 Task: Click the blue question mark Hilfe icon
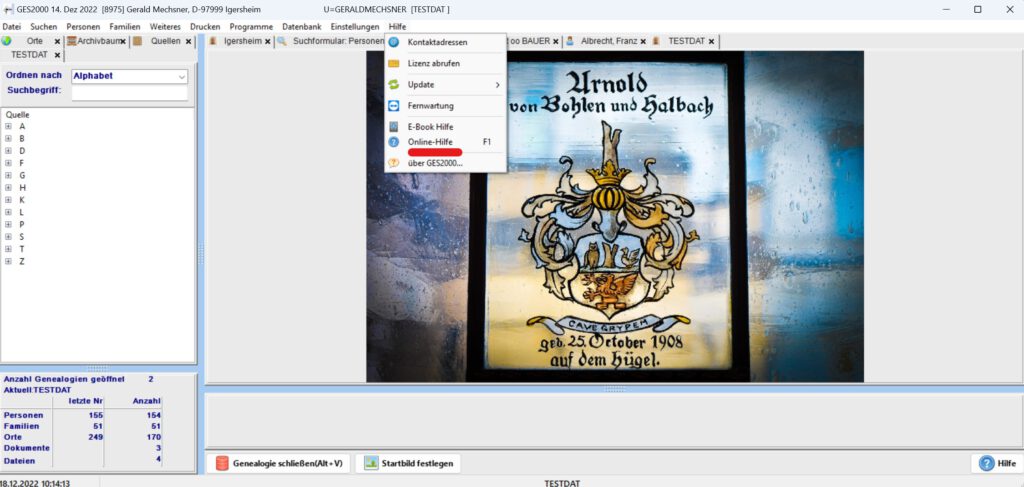pos(986,463)
